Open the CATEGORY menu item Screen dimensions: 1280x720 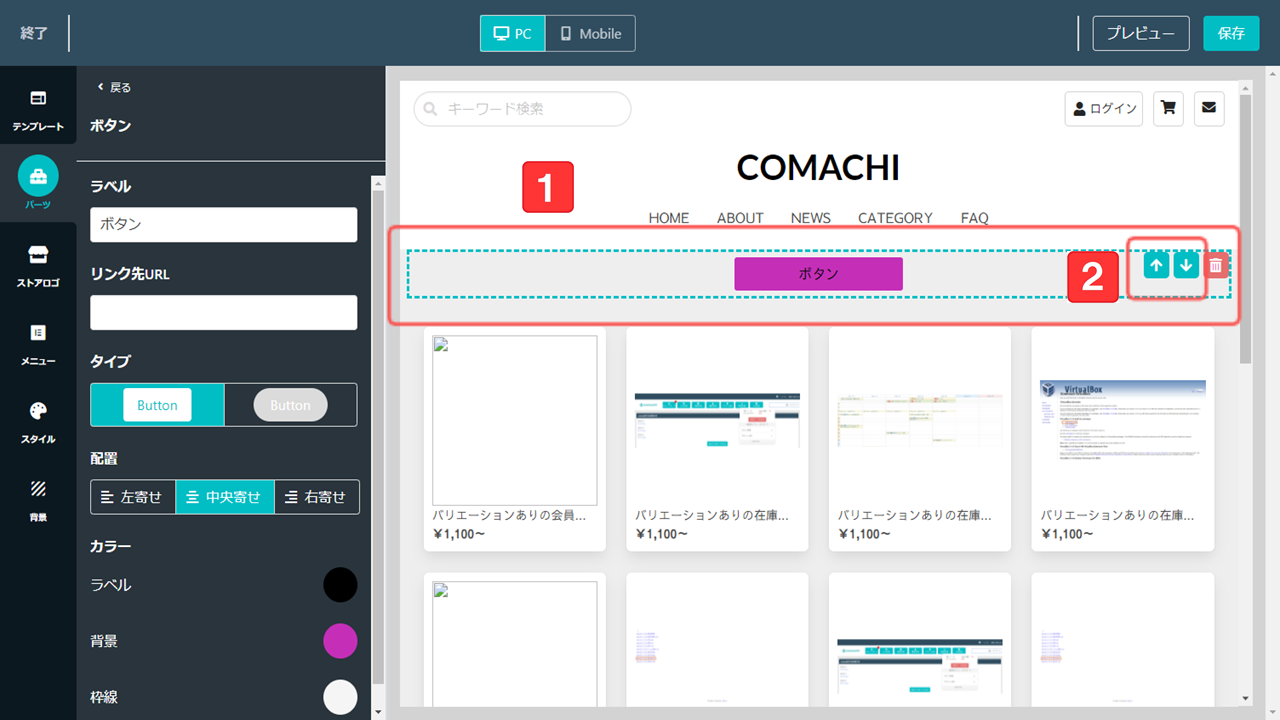coord(895,217)
